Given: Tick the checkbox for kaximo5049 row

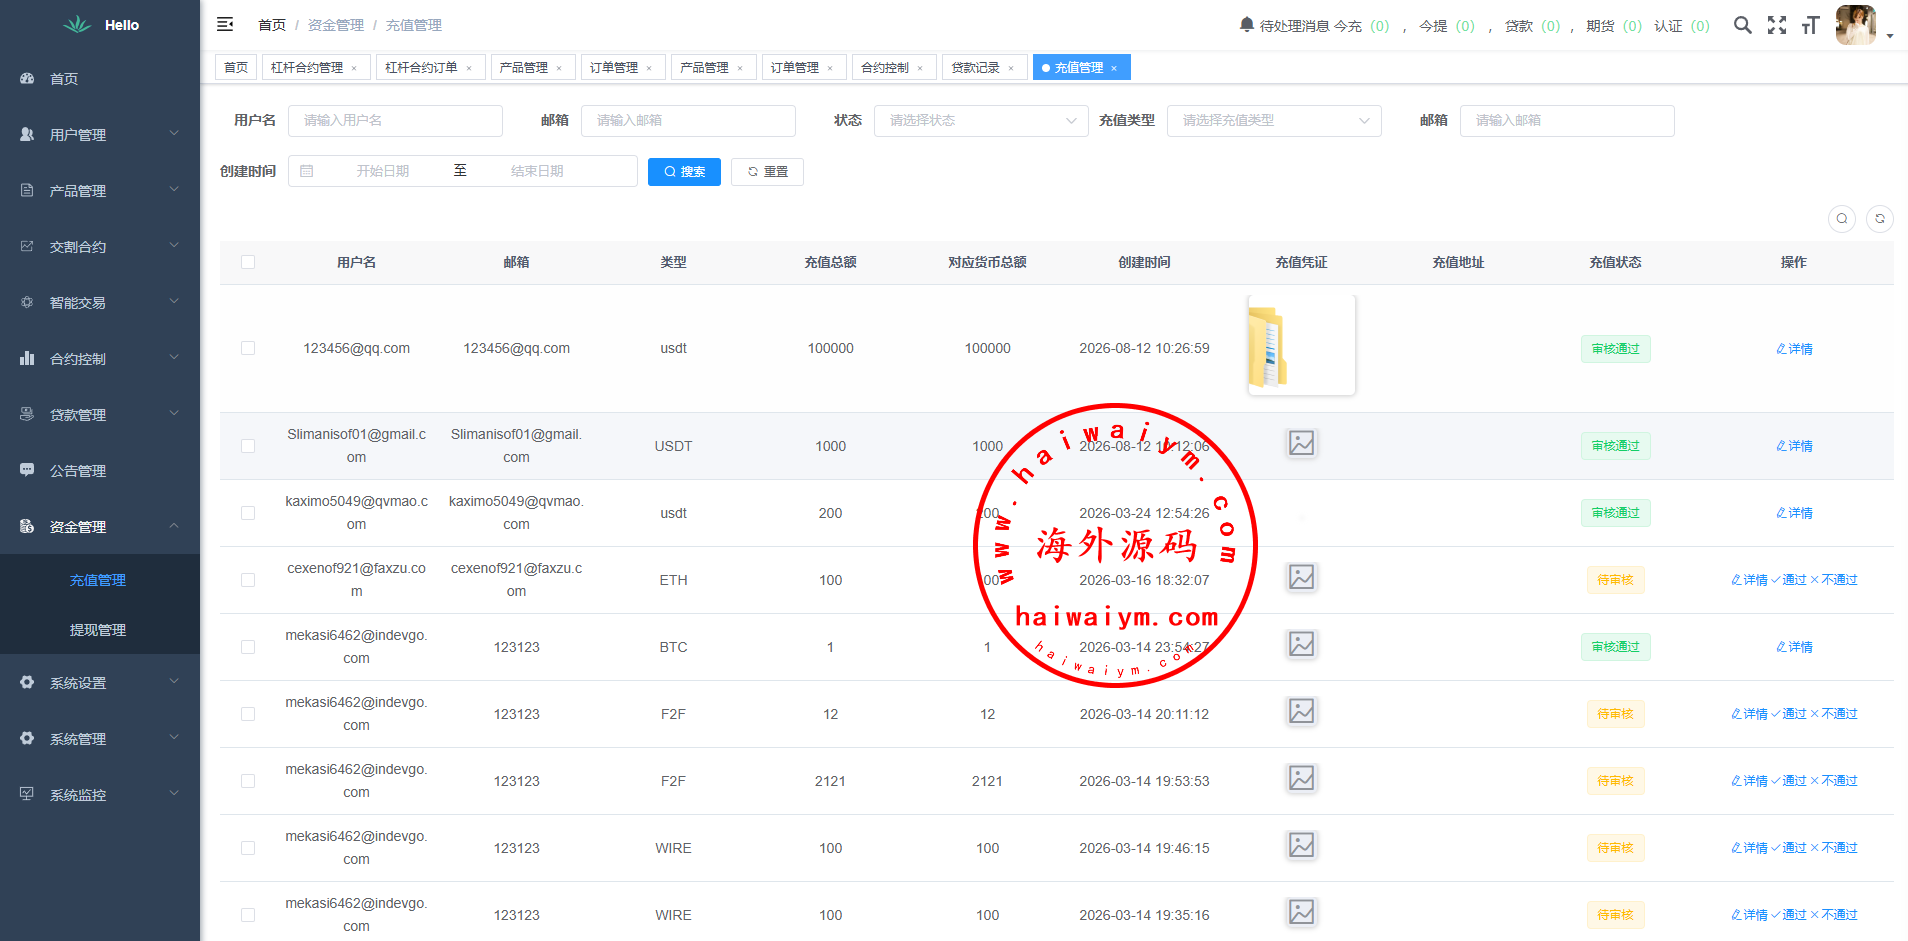Looking at the screenshot, I should point(248,513).
